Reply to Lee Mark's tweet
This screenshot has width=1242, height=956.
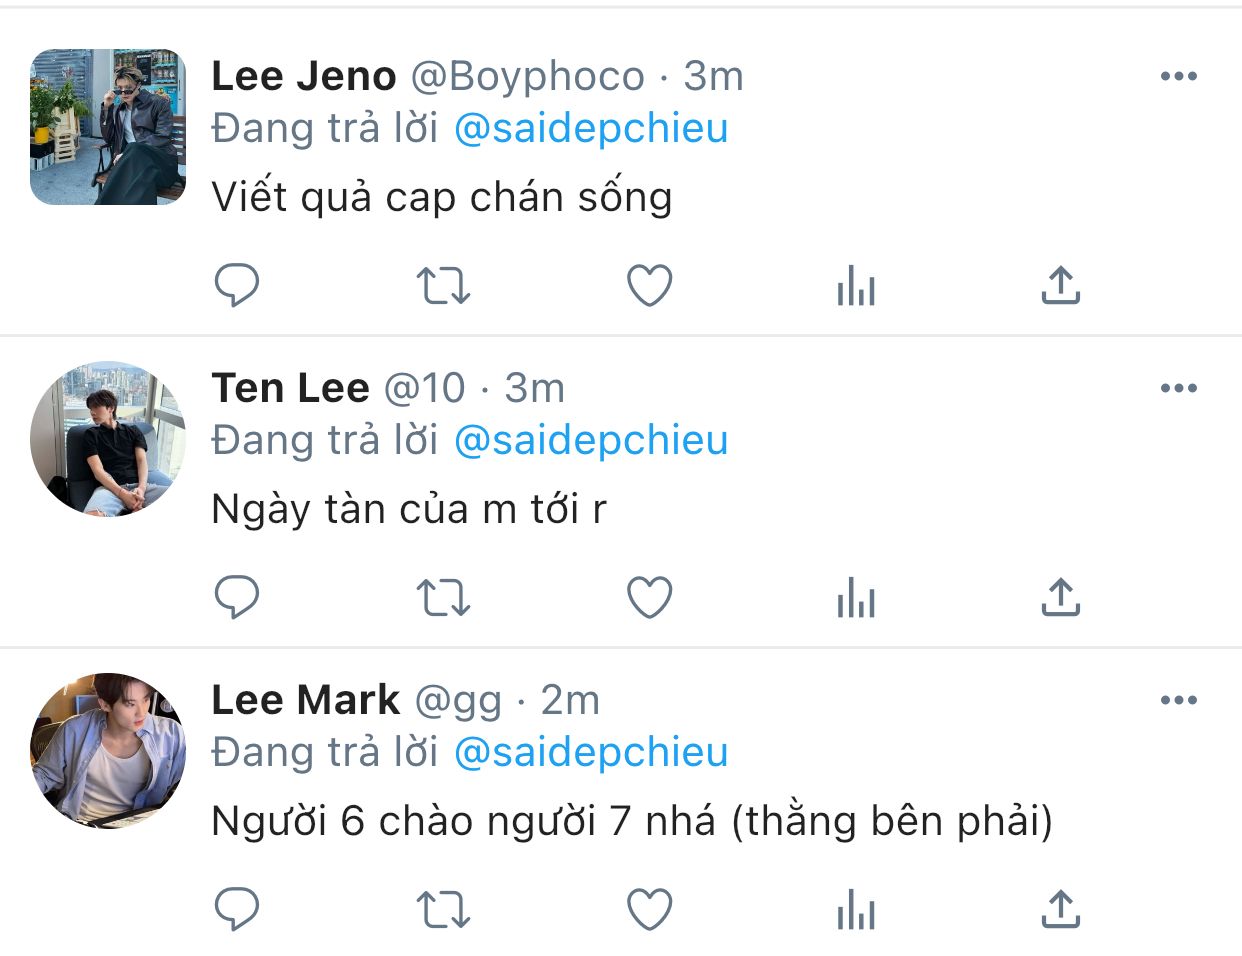[x=237, y=910]
